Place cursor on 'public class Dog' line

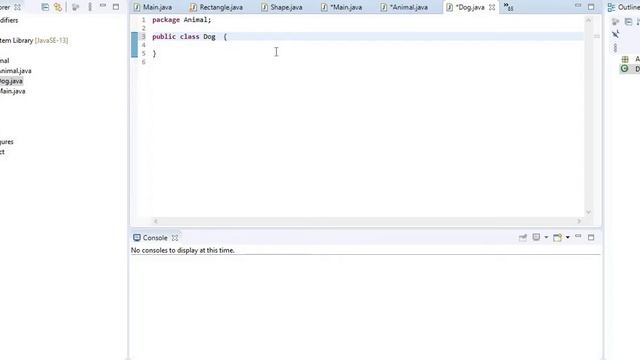coord(189,36)
